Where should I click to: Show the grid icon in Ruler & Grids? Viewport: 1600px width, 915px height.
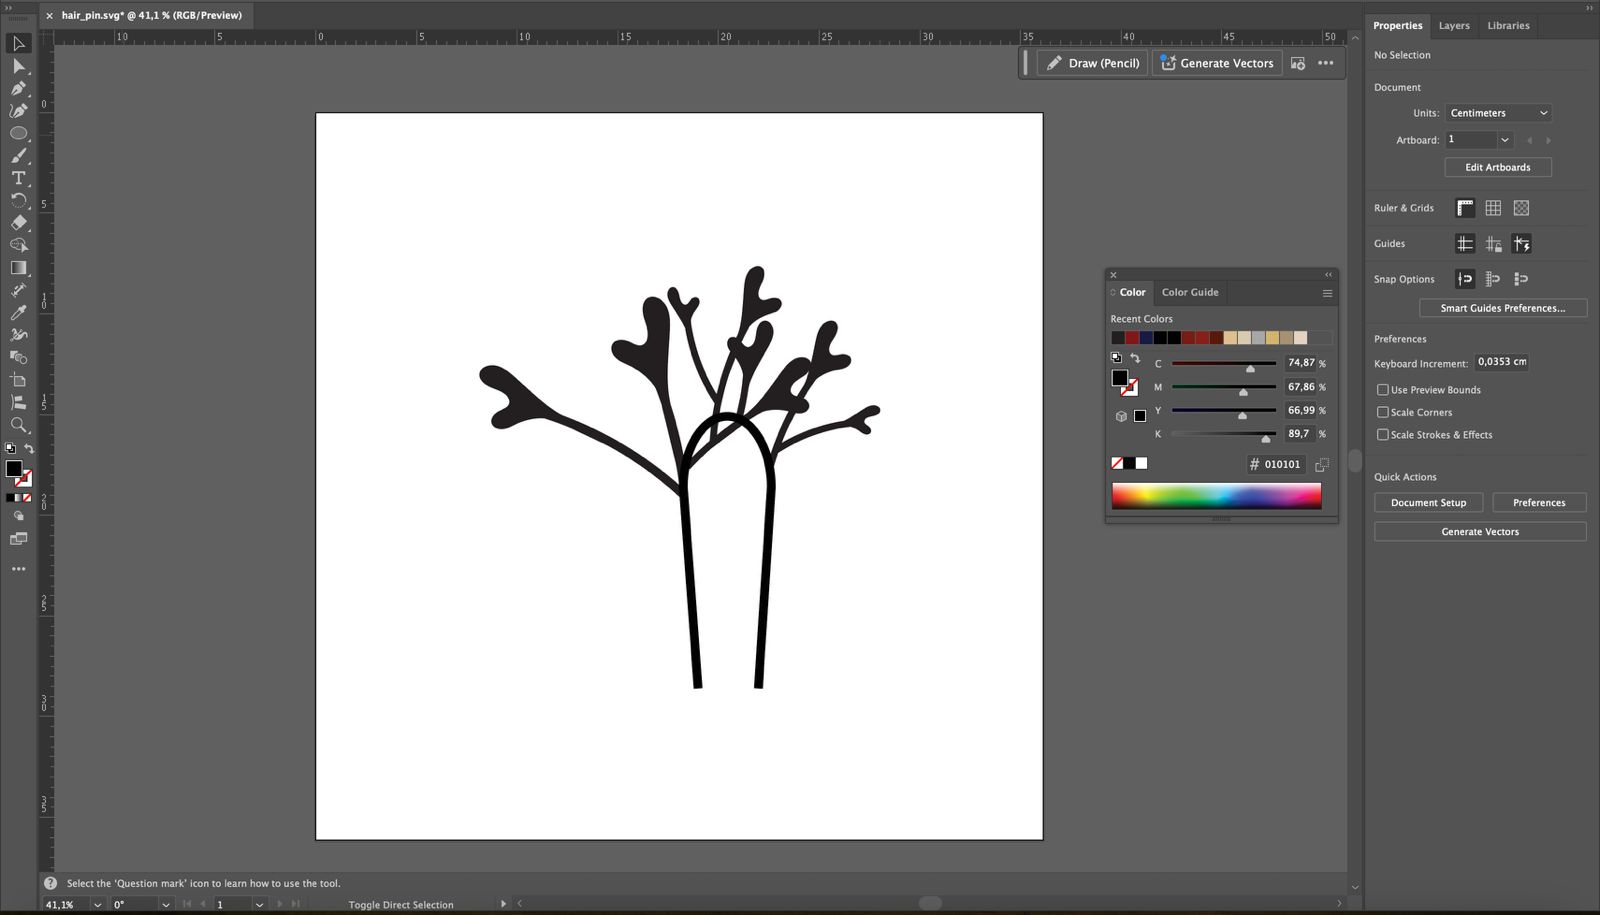click(x=1493, y=208)
